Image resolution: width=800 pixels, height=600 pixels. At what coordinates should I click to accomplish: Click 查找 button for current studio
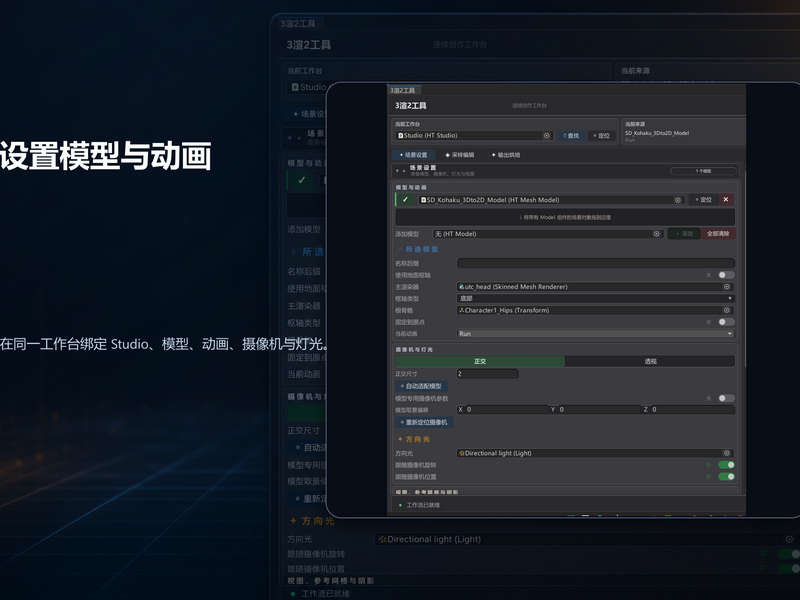tap(570, 136)
